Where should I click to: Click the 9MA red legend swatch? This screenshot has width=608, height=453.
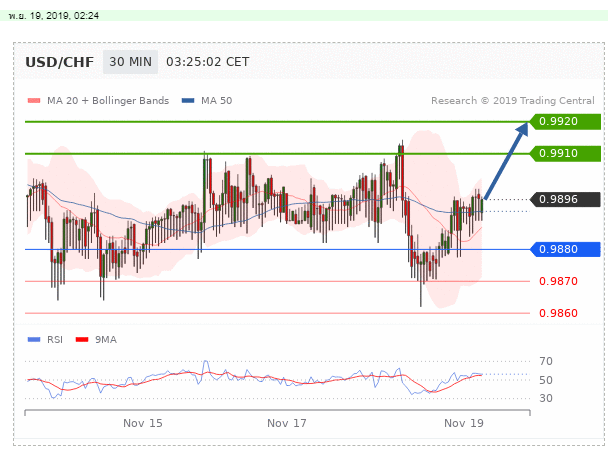(82, 340)
